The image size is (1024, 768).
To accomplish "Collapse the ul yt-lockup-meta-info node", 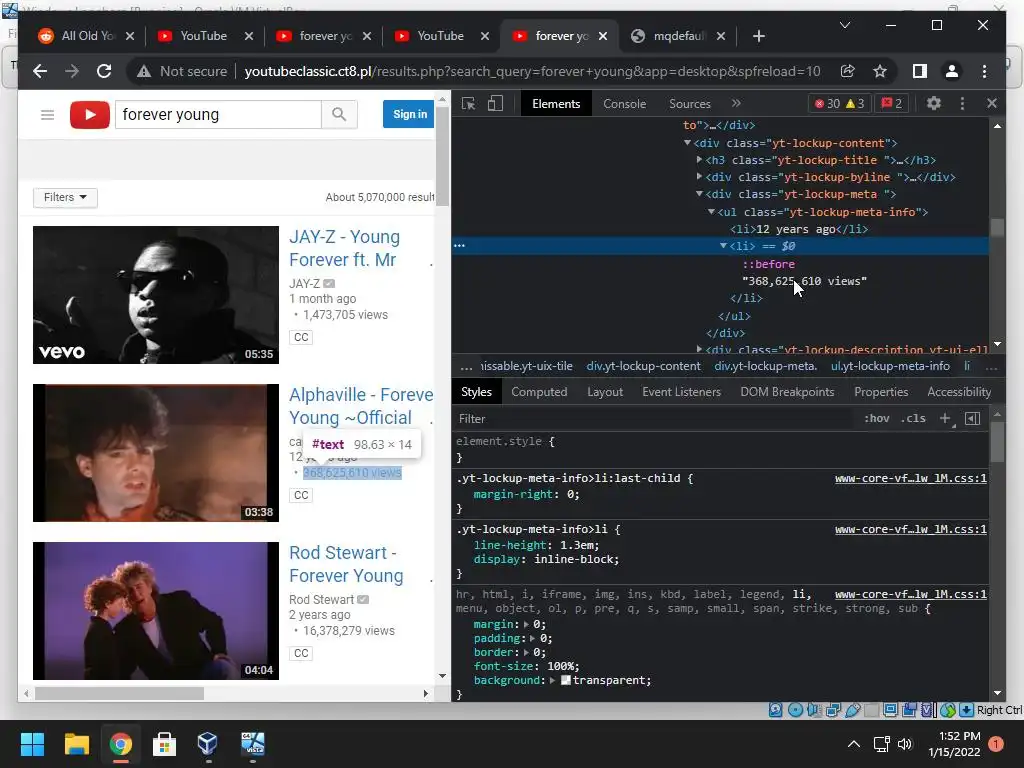I will pyautogui.click(x=711, y=212).
